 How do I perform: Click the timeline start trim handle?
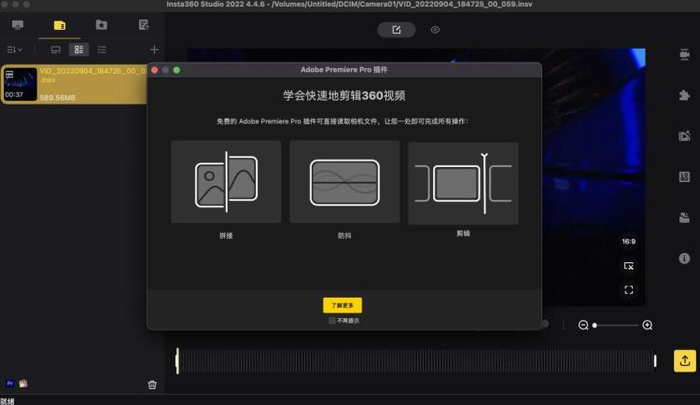(x=177, y=361)
